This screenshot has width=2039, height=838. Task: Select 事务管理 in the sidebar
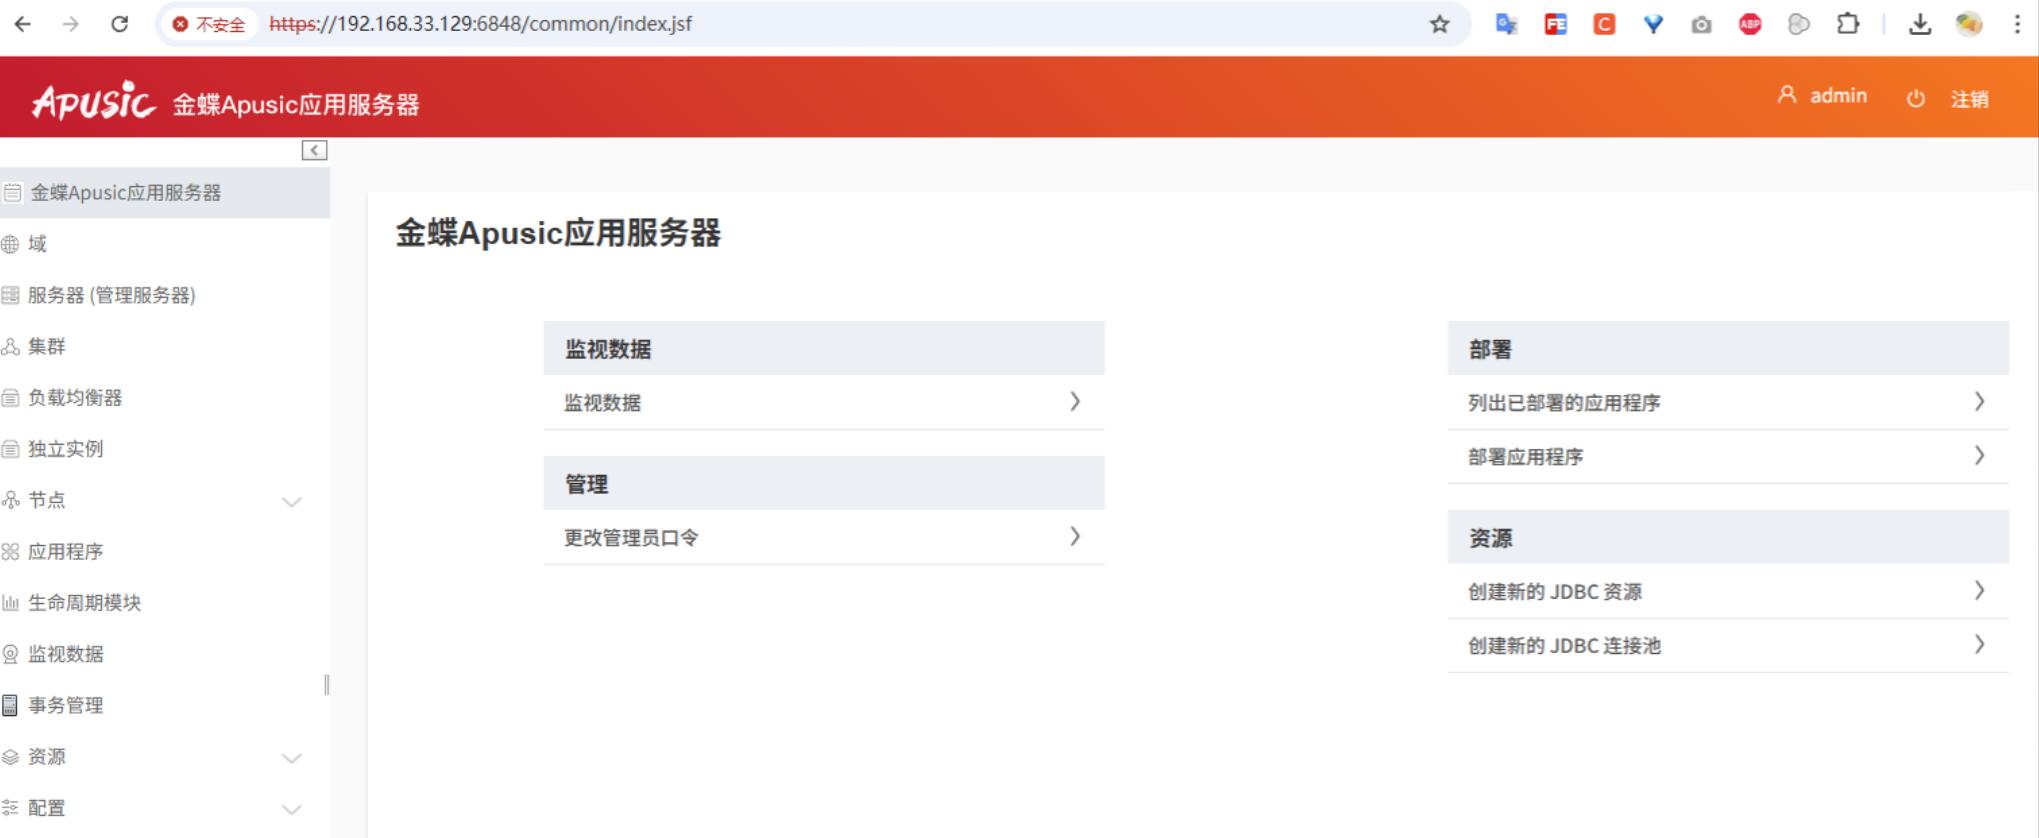coord(65,706)
